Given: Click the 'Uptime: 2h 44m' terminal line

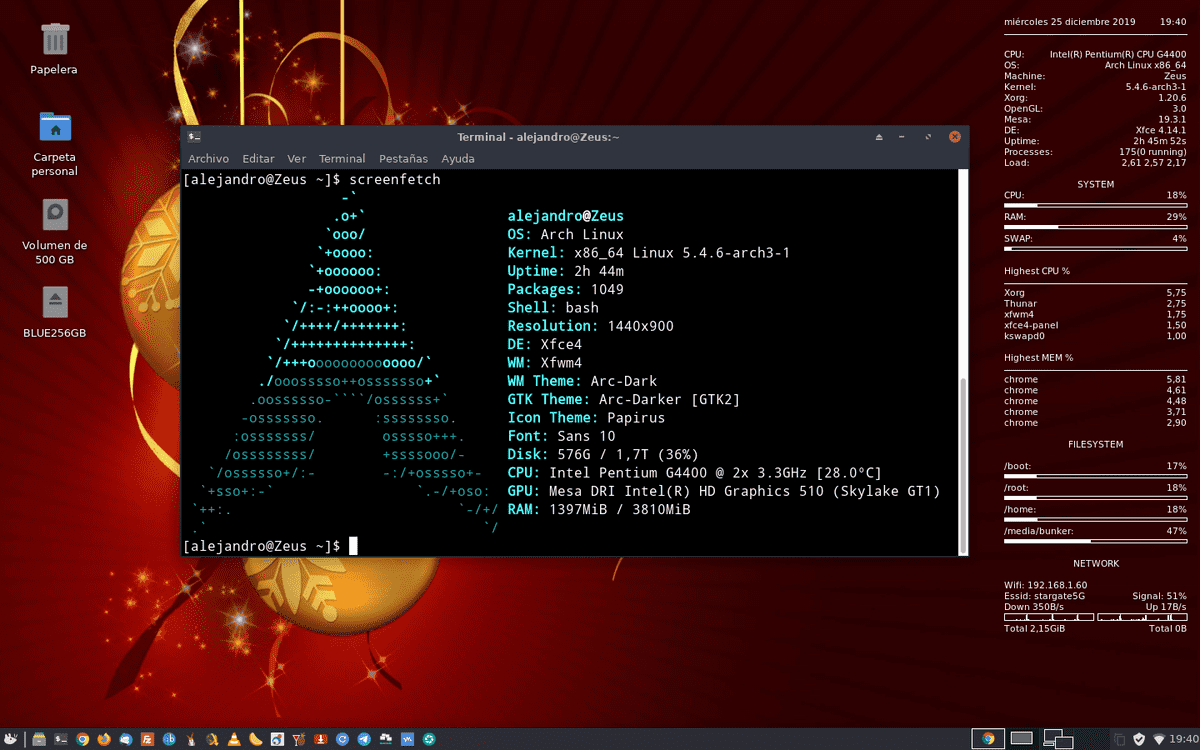Looking at the screenshot, I should 566,271.
